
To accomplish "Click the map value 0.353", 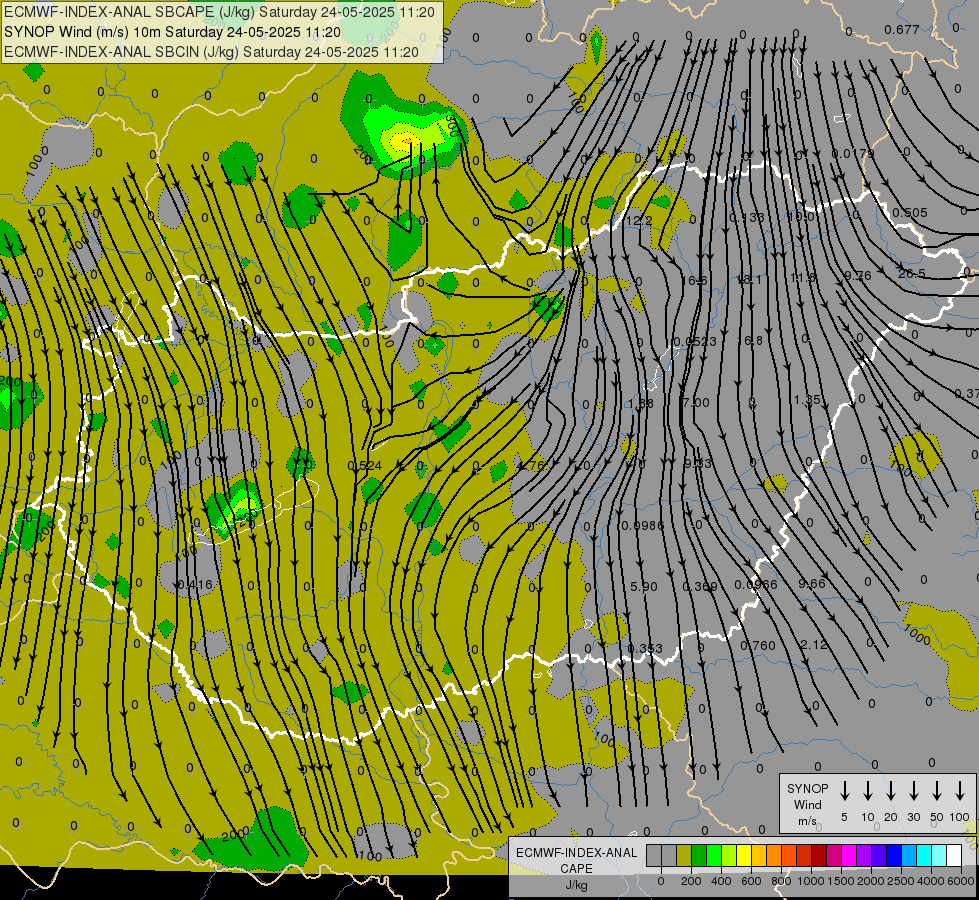I will pos(645,648).
